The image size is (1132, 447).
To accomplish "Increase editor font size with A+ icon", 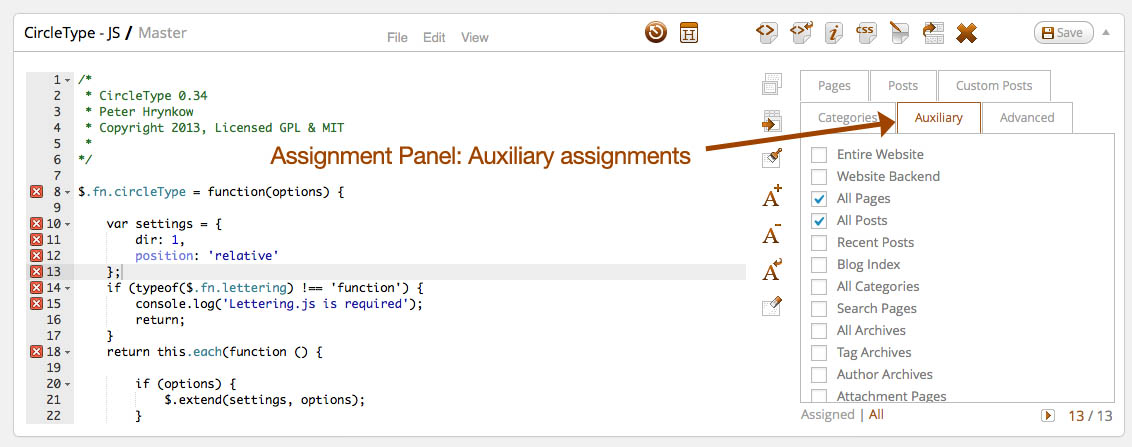I will click(x=771, y=197).
